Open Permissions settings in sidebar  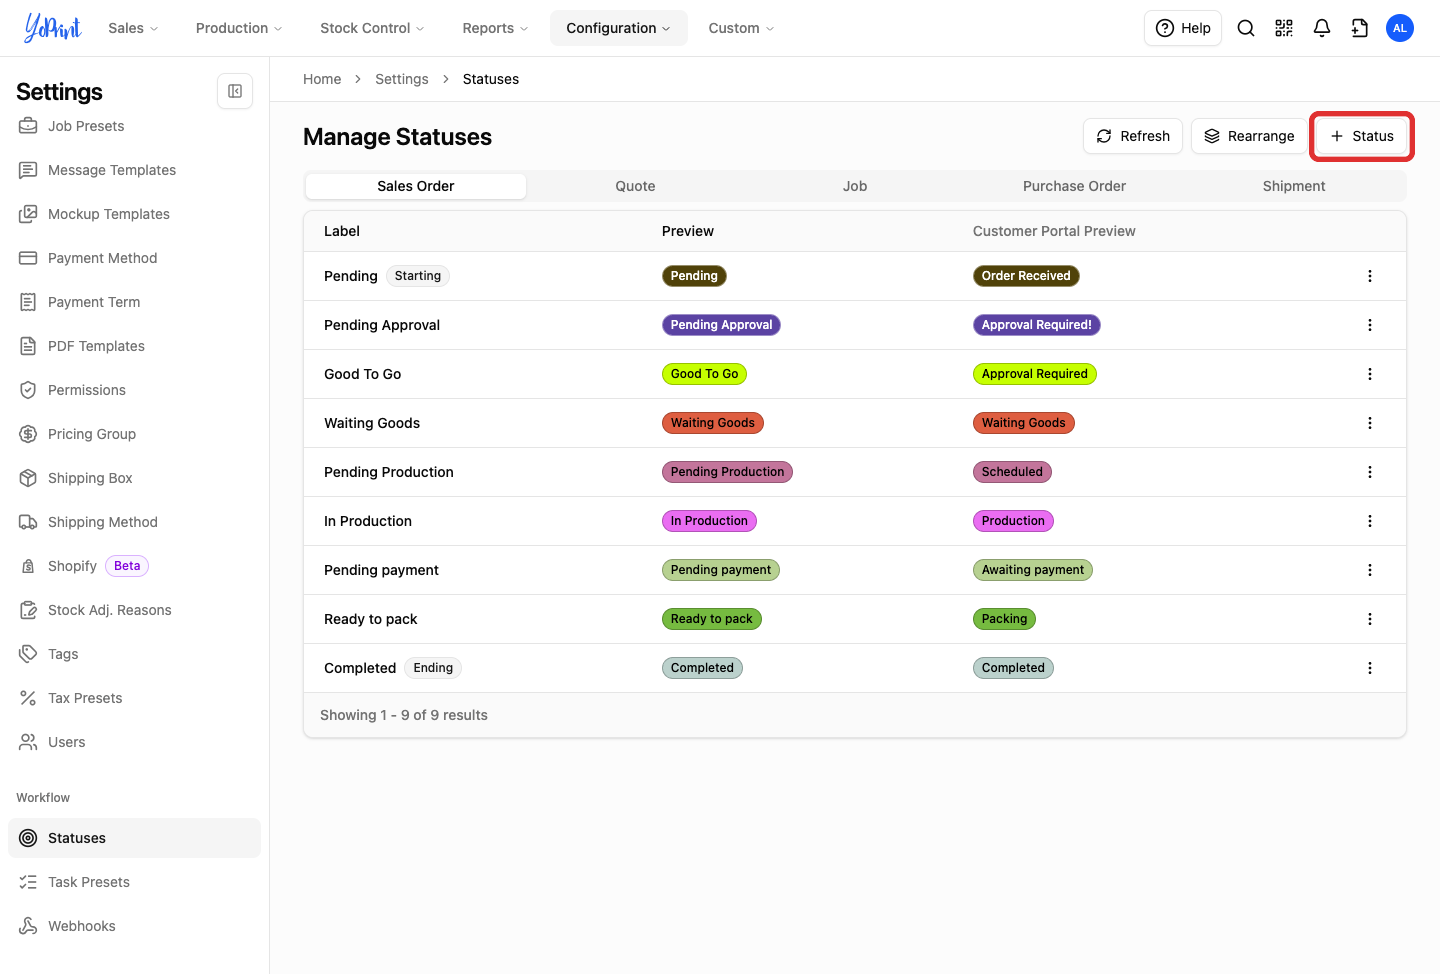point(134,390)
